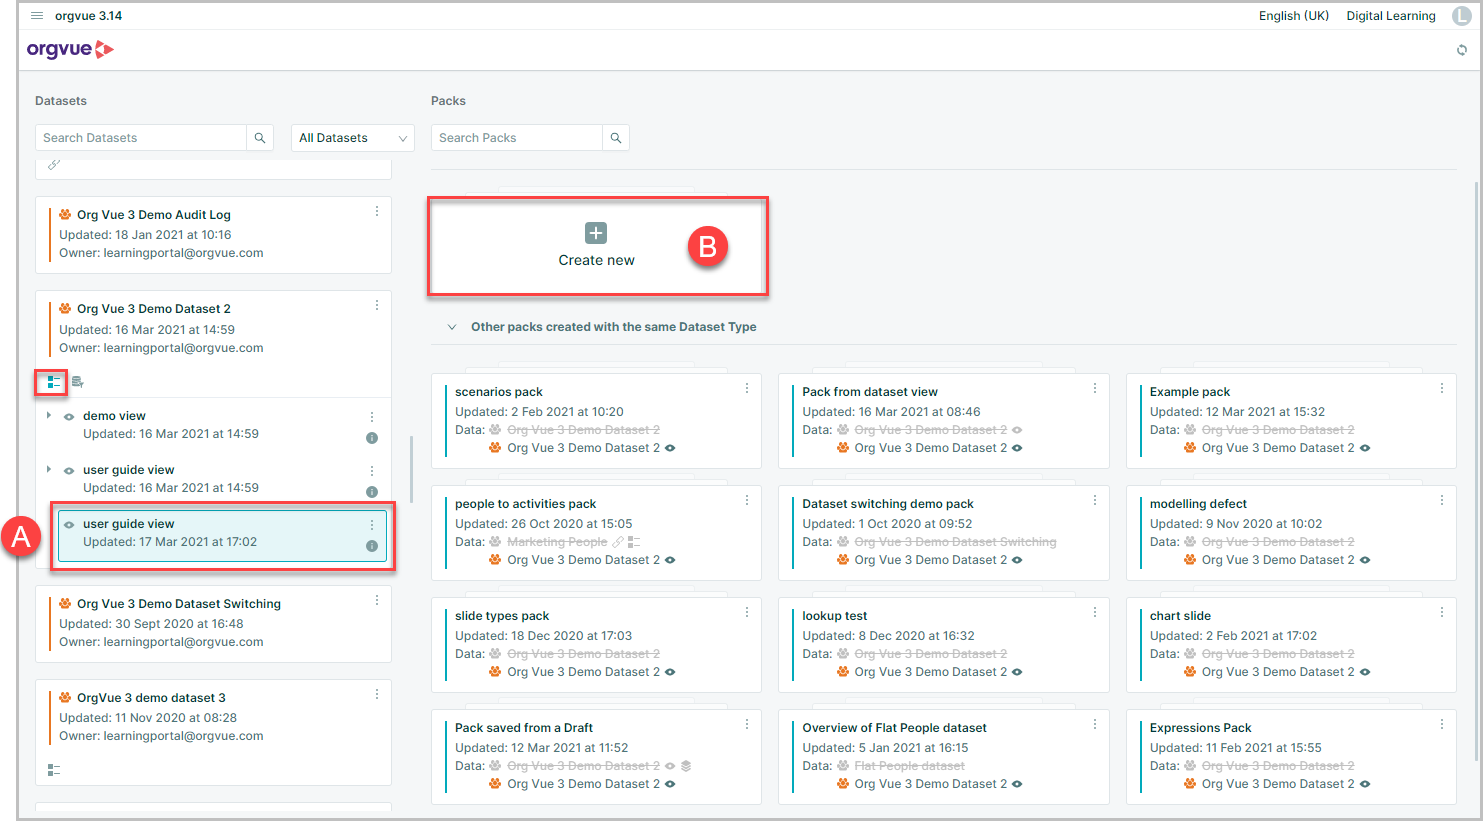1483x821 pixels.
Task: Toggle eye icon of demo view
Action: [69, 417]
